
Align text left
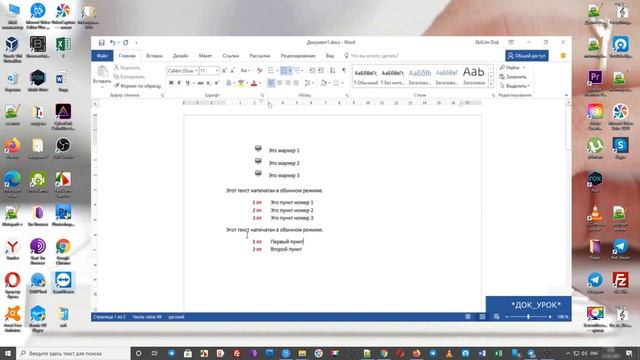point(271,83)
